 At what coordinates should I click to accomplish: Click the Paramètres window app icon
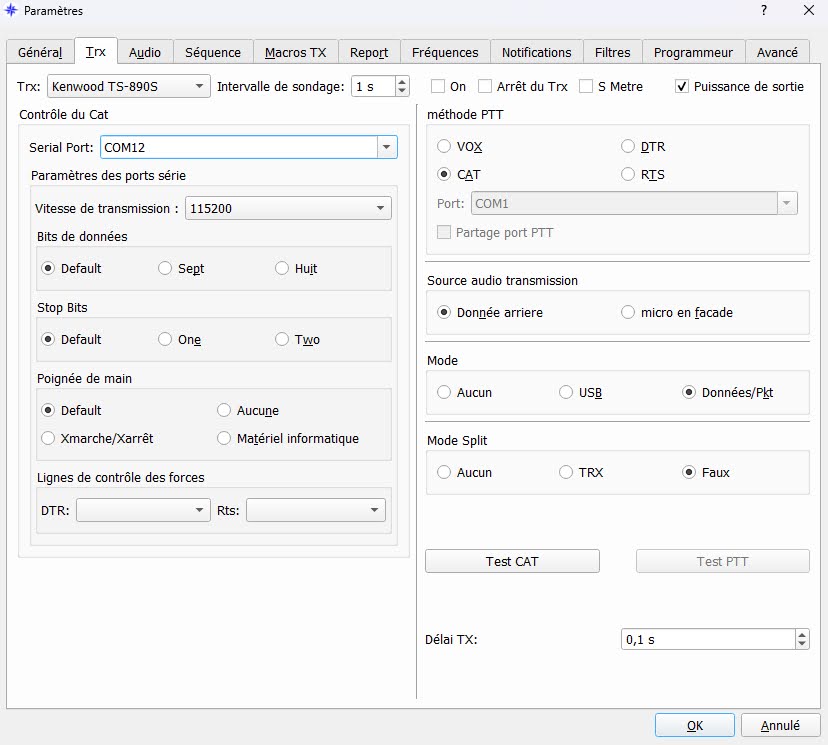coord(11,10)
